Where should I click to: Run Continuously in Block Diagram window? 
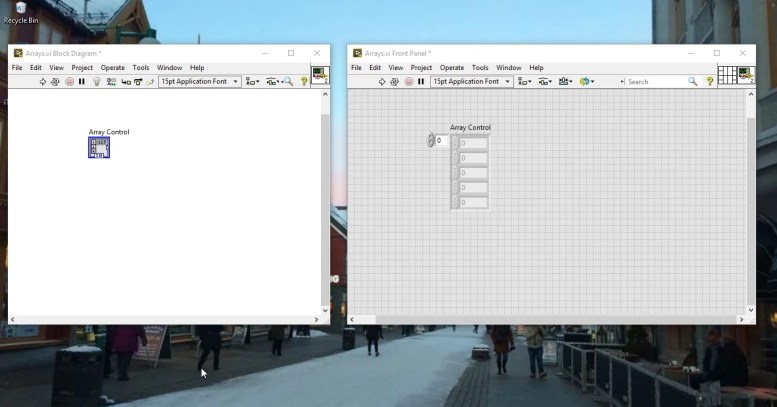tap(55, 82)
